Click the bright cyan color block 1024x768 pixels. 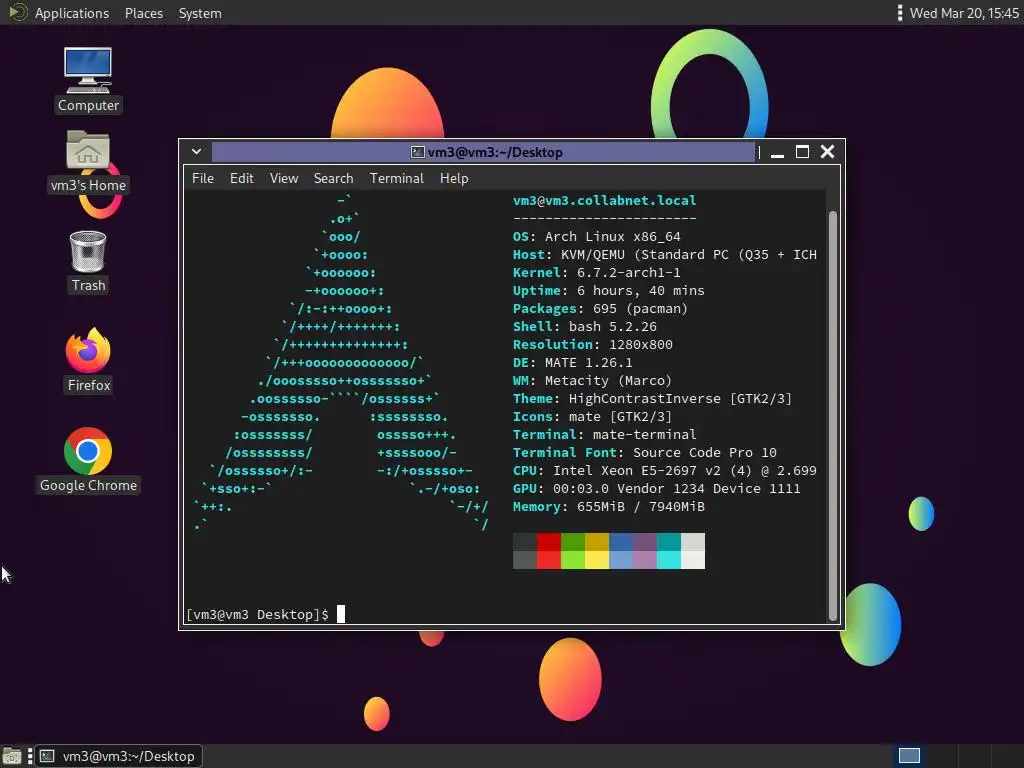(669, 560)
